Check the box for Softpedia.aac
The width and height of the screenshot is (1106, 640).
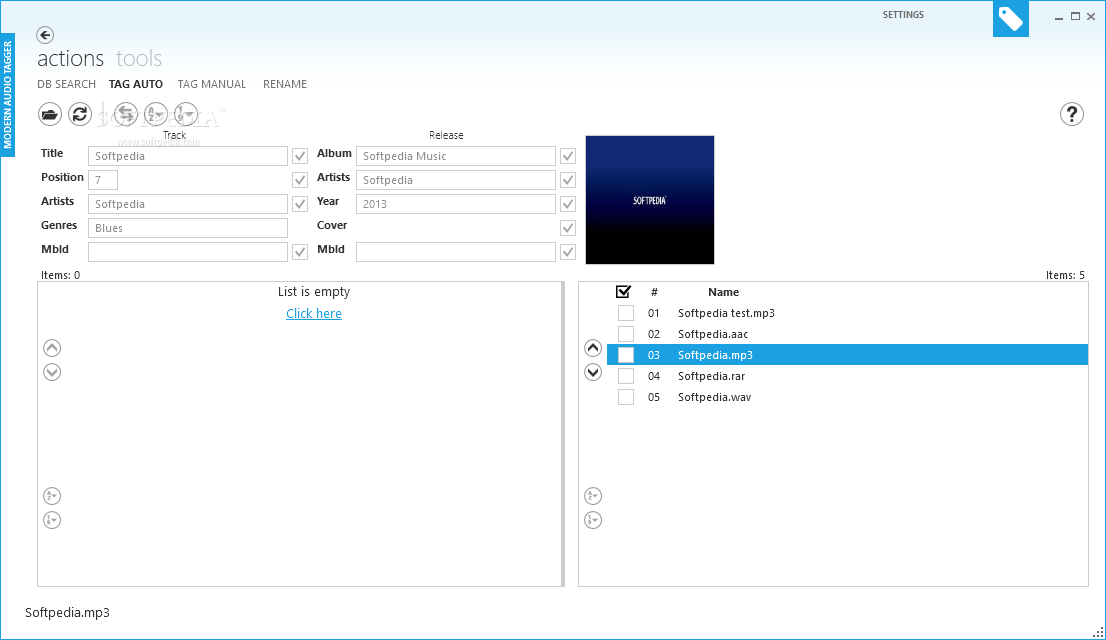click(626, 334)
